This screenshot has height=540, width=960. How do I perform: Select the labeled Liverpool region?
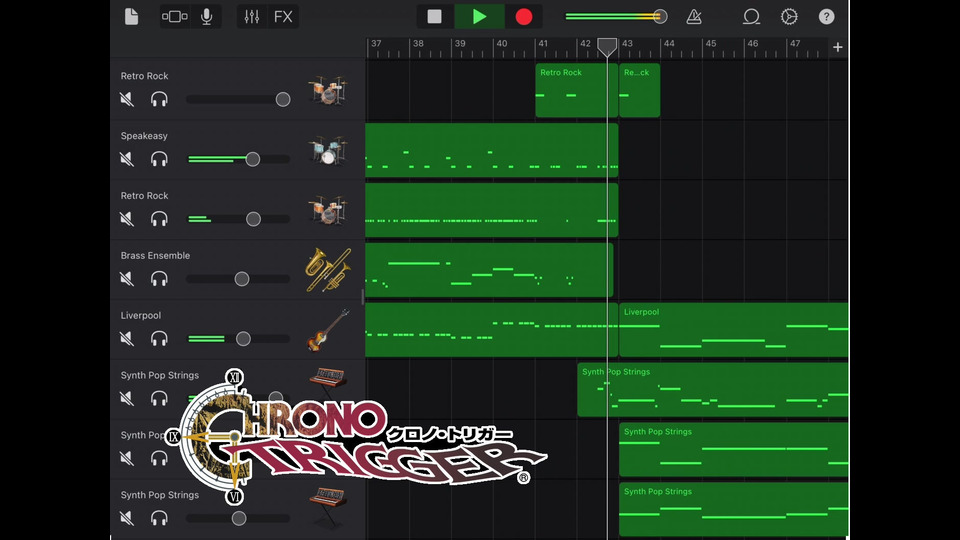(733, 330)
